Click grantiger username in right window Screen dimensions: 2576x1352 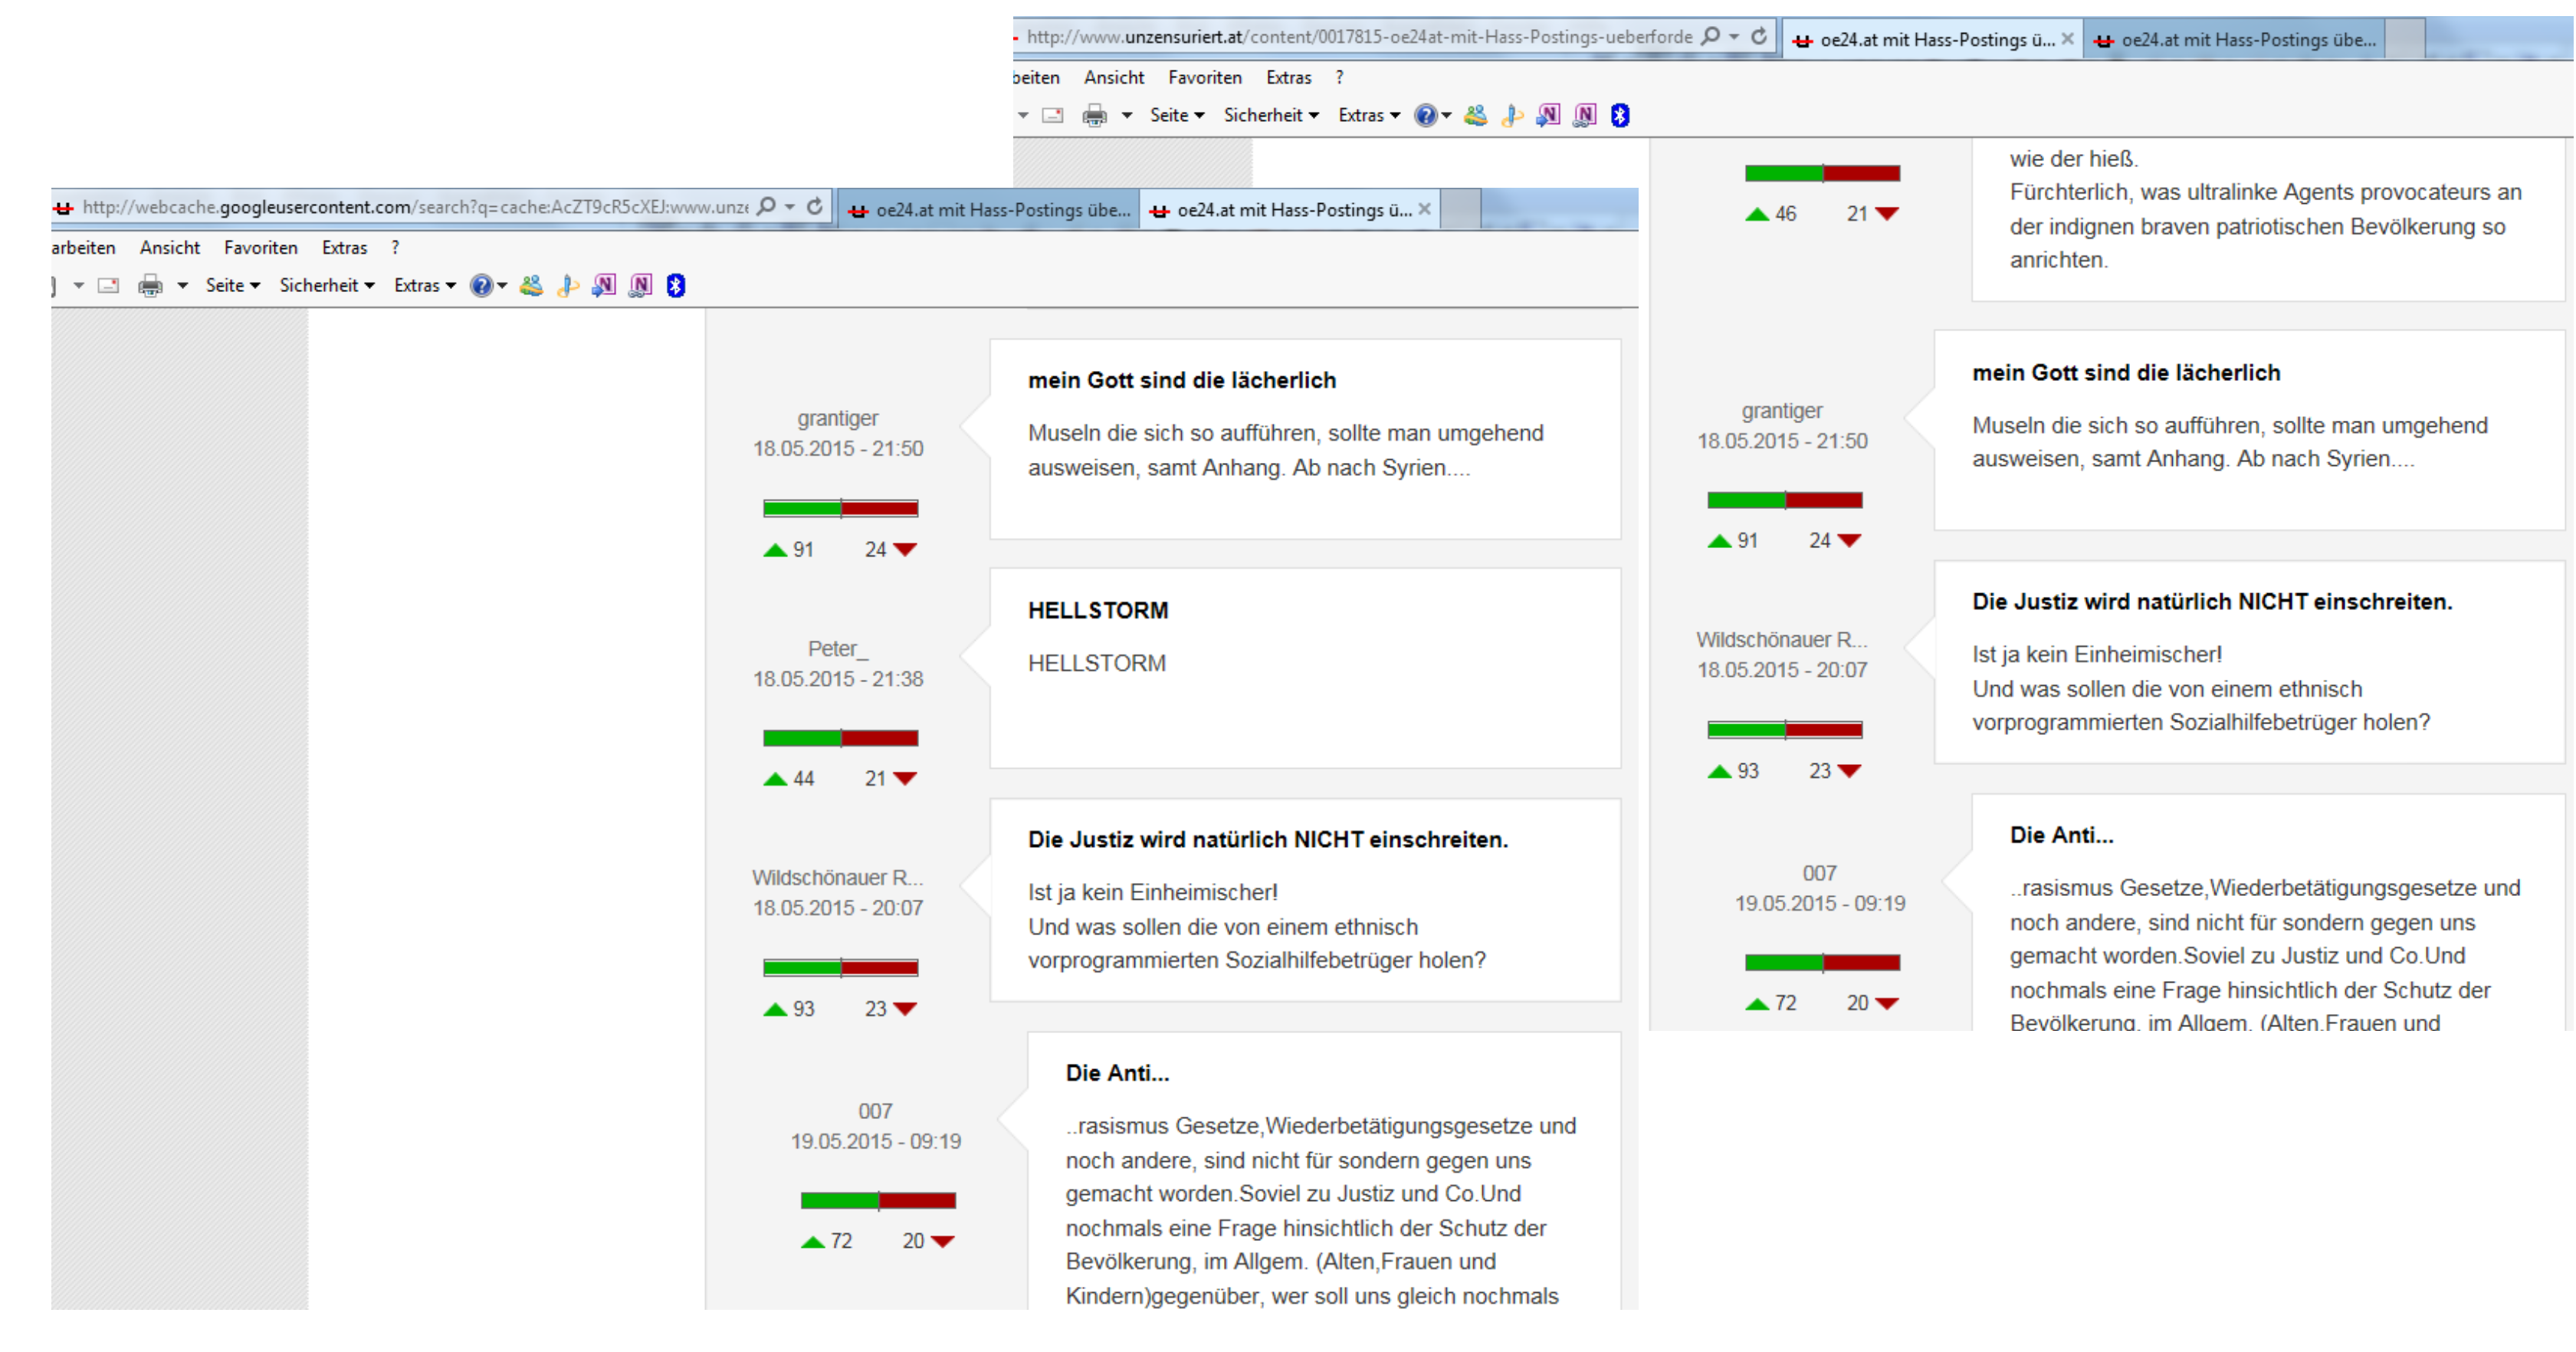pyautogui.click(x=1781, y=411)
